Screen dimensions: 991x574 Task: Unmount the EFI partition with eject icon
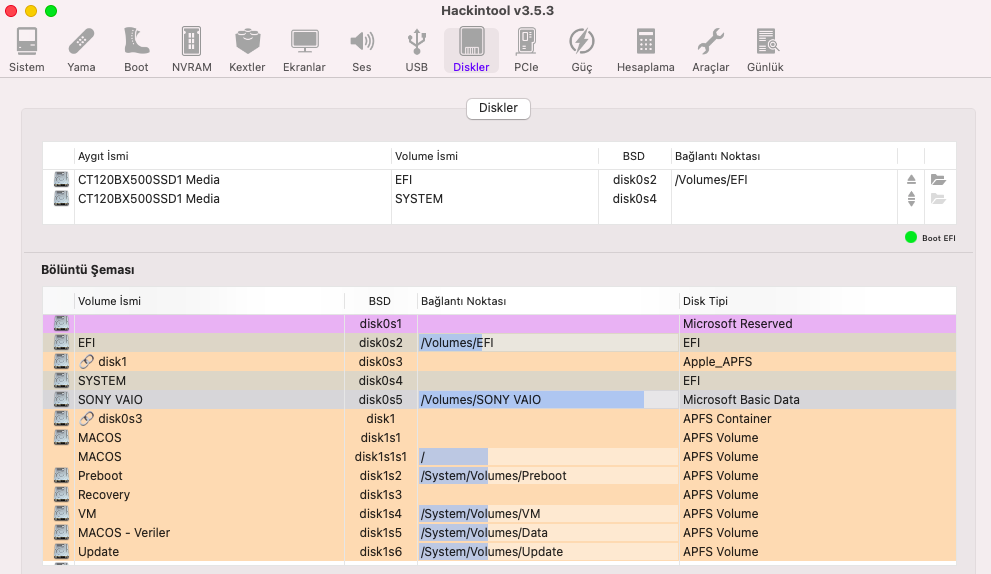click(911, 180)
